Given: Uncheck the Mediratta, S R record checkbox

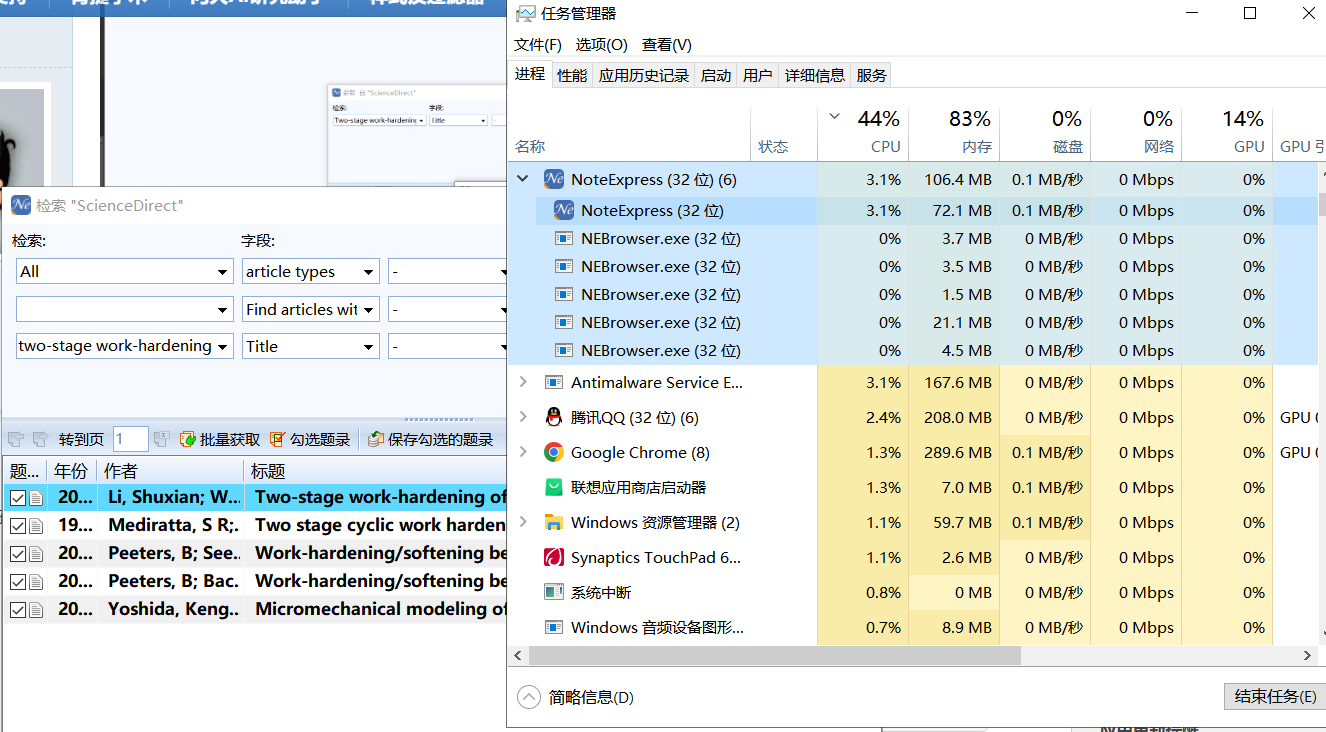Looking at the screenshot, I should click(18, 525).
